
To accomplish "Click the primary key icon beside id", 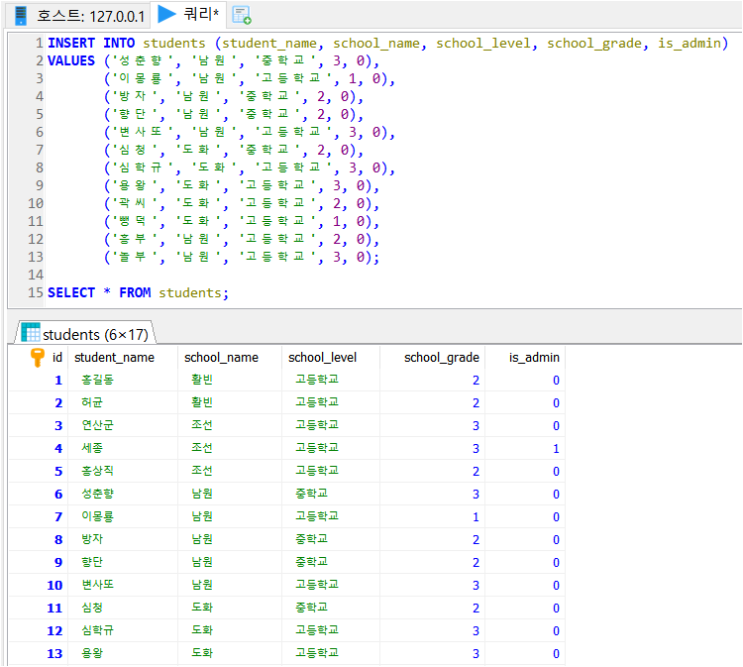I will click(x=37, y=357).
